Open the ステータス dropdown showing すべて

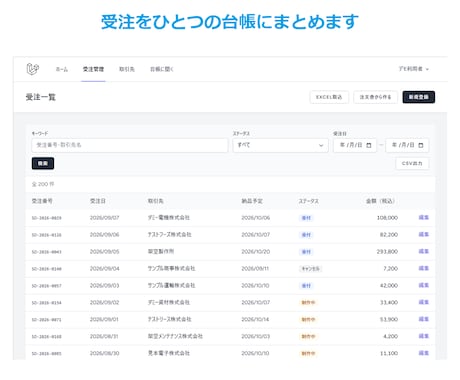(280, 145)
